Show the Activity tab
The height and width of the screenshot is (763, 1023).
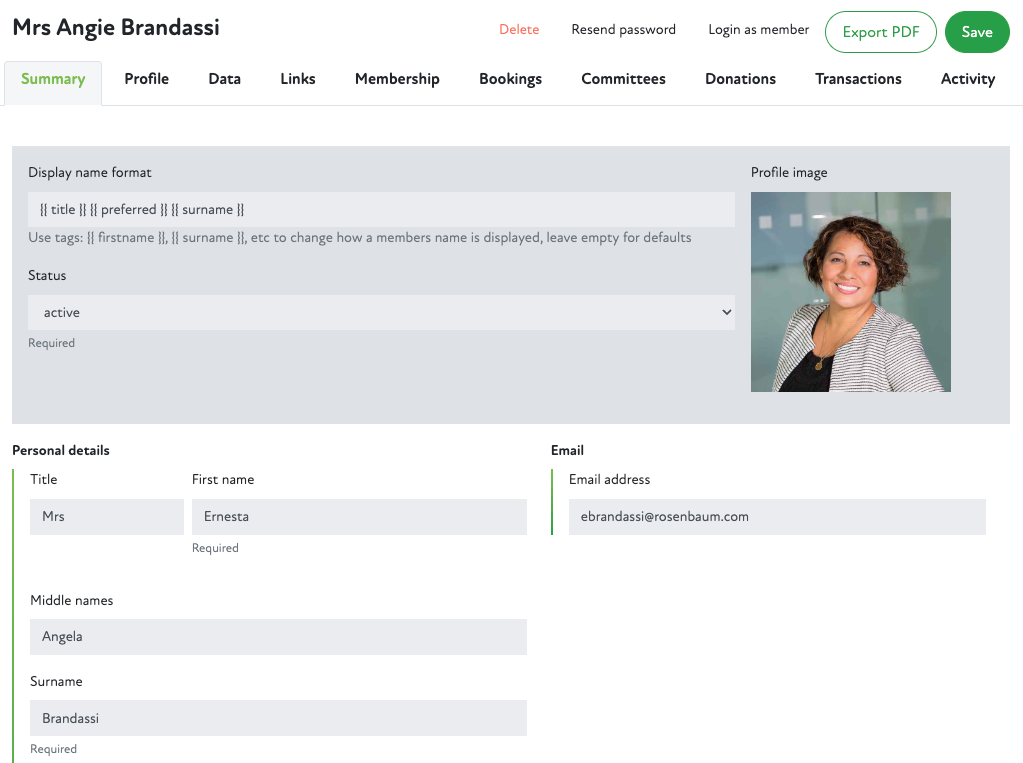coord(967,79)
